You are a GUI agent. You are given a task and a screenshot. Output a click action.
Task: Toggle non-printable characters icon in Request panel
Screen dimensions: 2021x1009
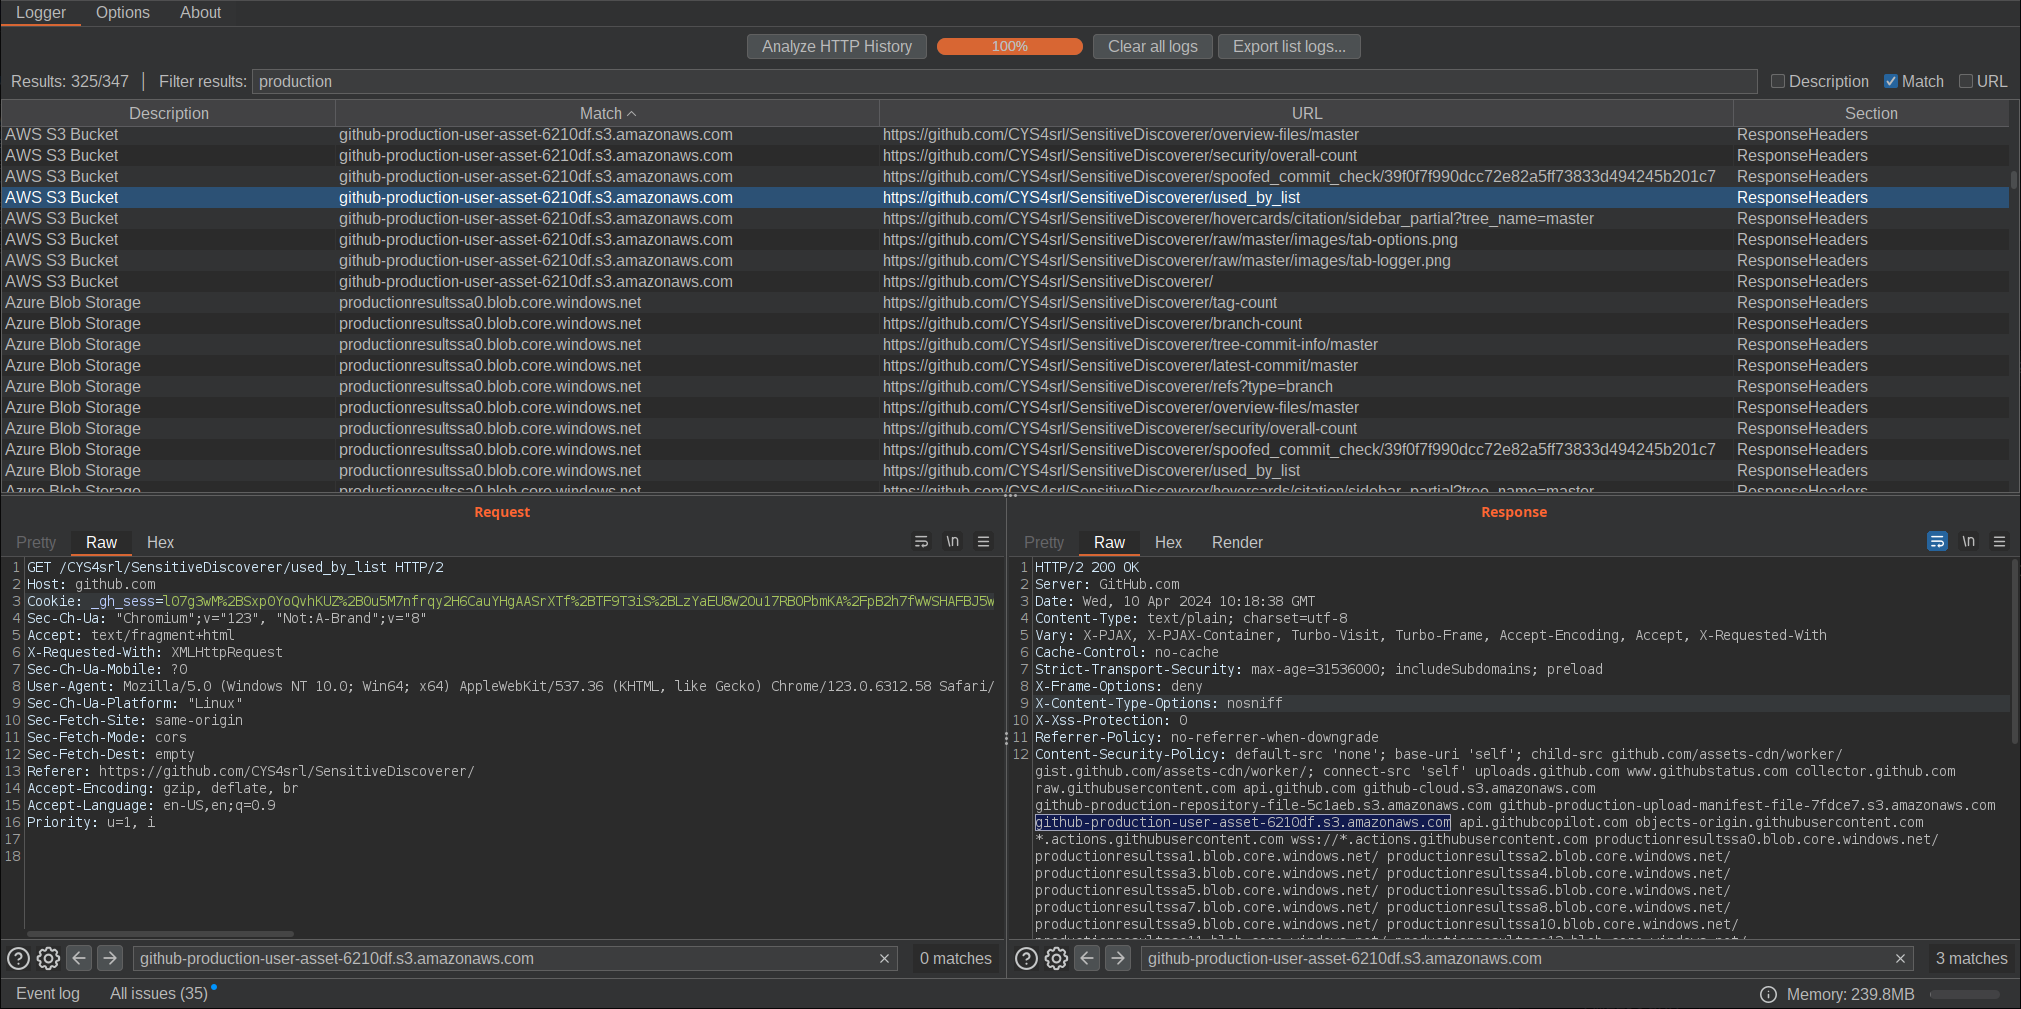[x=953, y=542]
